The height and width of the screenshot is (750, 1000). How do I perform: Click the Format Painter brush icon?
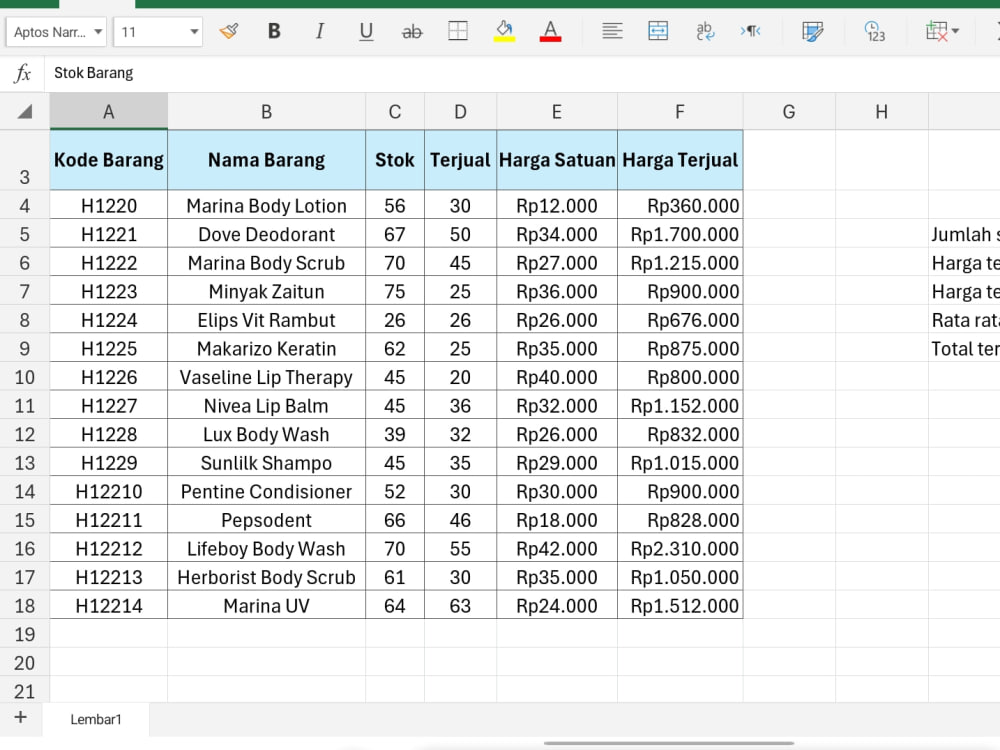click(x=229, y=31)
